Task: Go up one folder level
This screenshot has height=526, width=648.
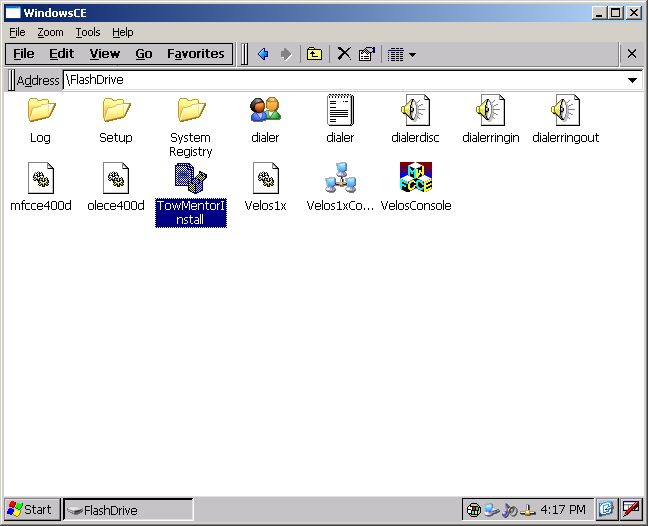Action: (x=314, y=54)
